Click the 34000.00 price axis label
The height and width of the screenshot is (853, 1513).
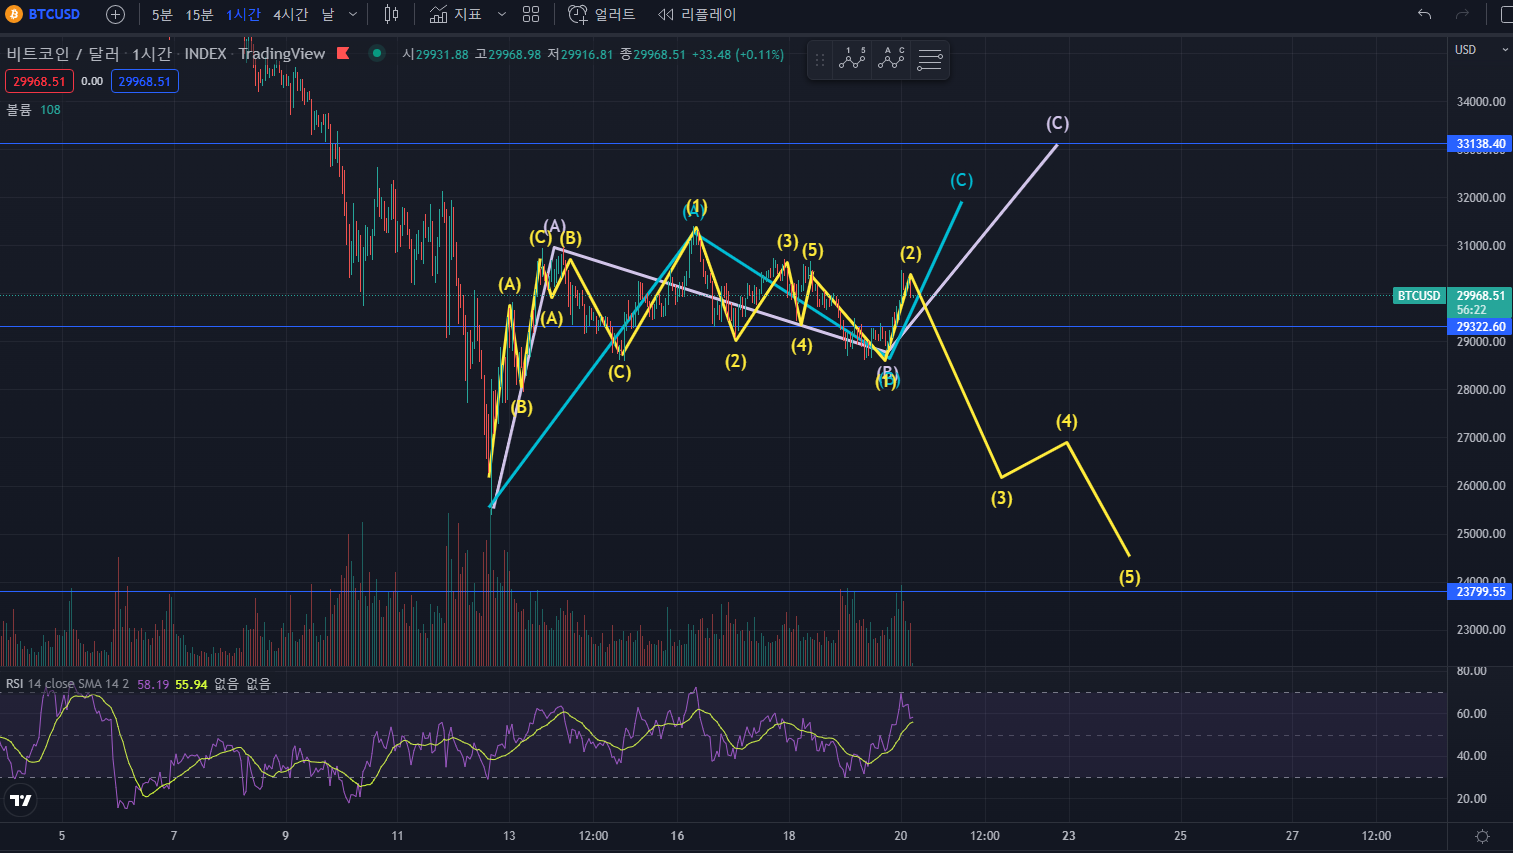[x=1481, y=101]
